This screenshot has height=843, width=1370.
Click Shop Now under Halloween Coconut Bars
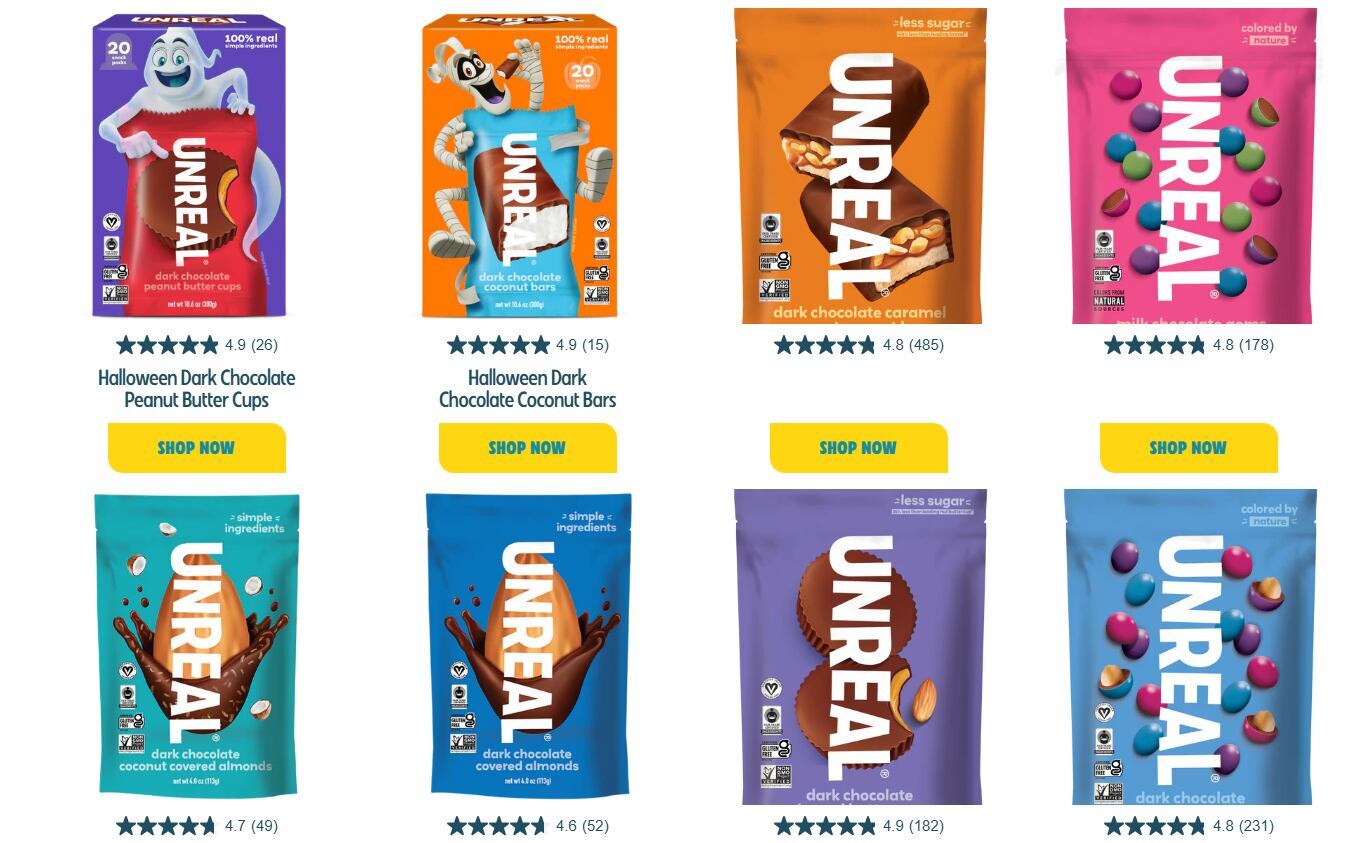pos(528,448)
